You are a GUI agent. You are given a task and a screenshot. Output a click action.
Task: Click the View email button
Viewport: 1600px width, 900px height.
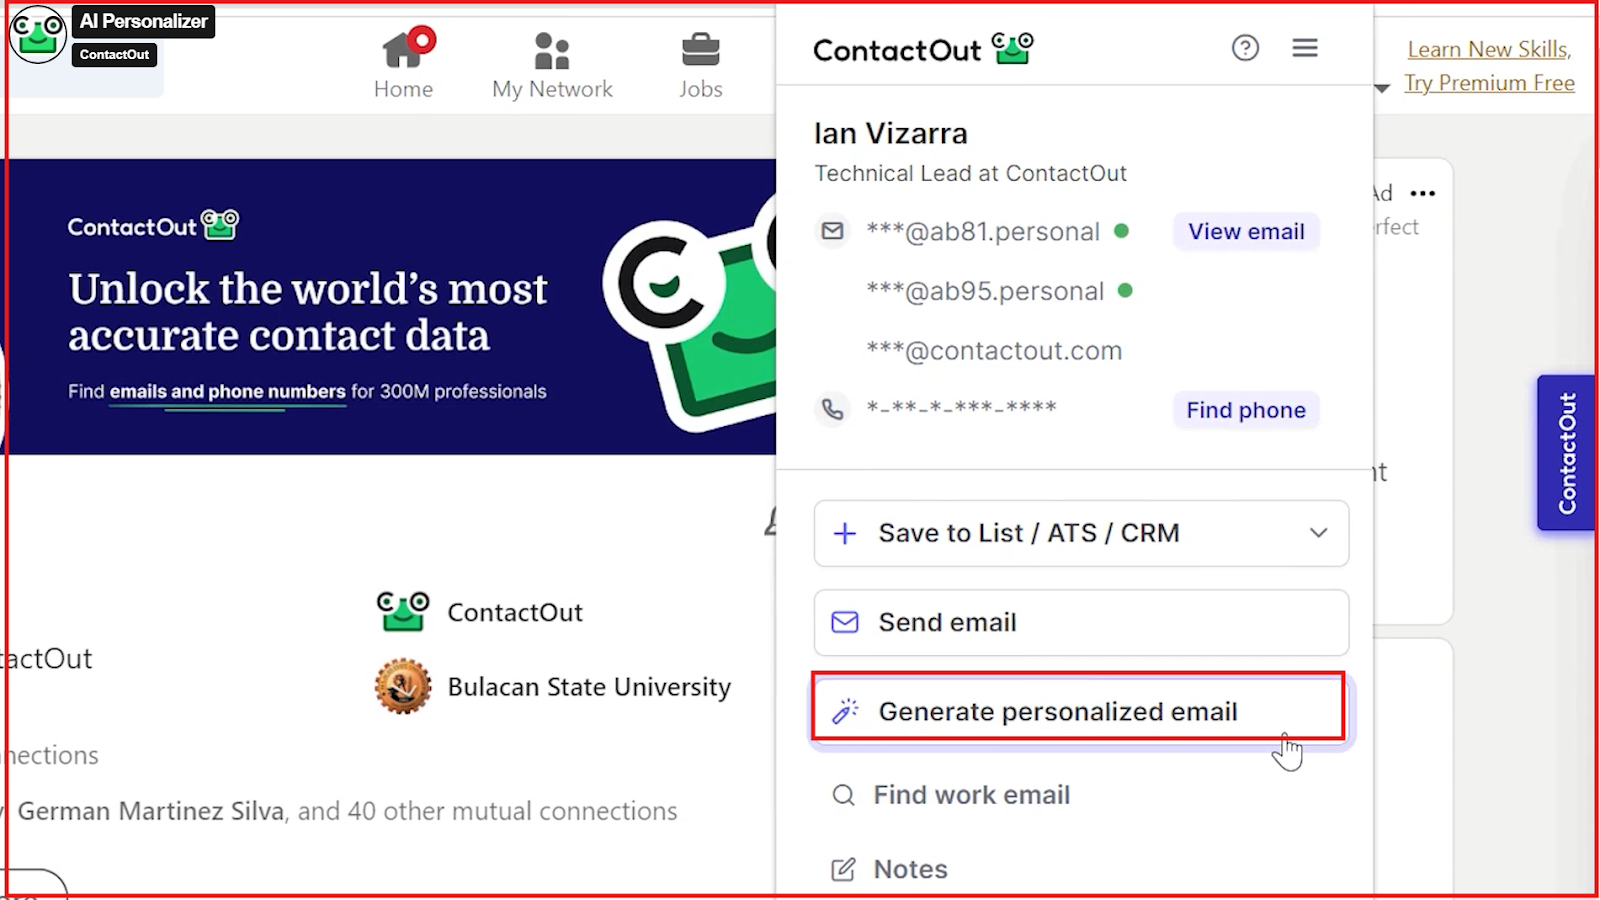(1245, 231)
